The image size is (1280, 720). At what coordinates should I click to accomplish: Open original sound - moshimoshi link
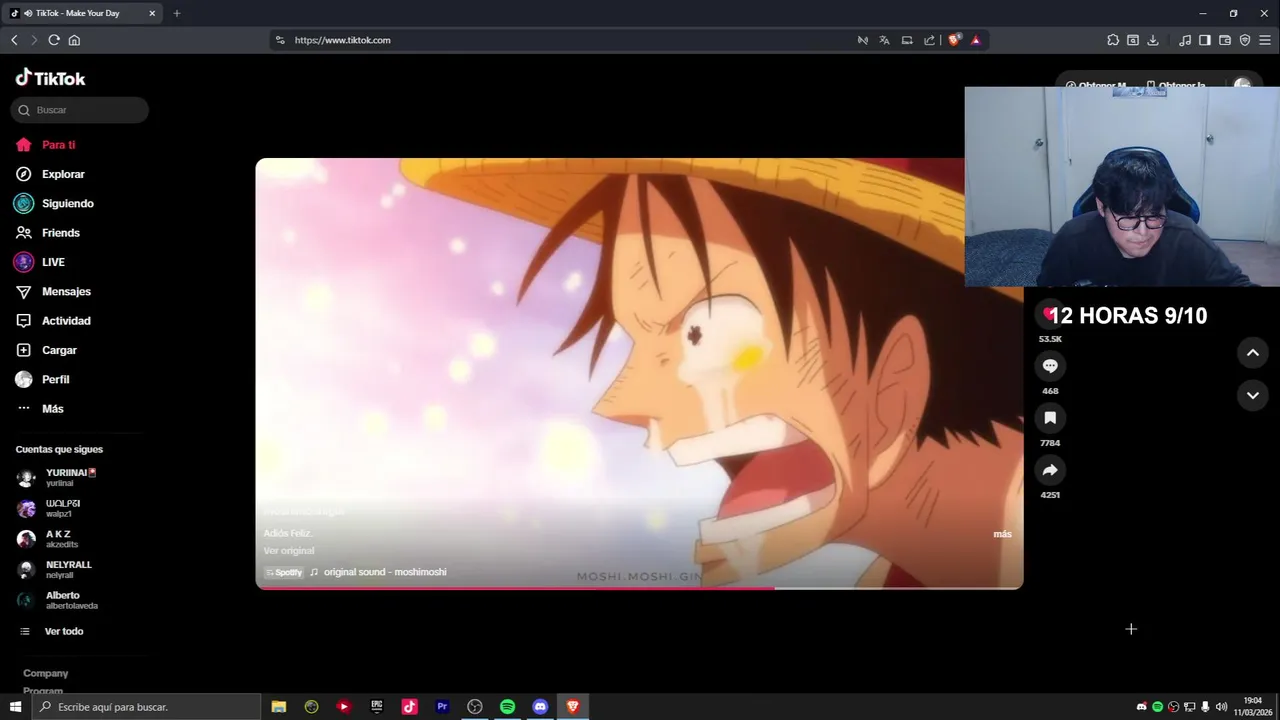point(378,572)
